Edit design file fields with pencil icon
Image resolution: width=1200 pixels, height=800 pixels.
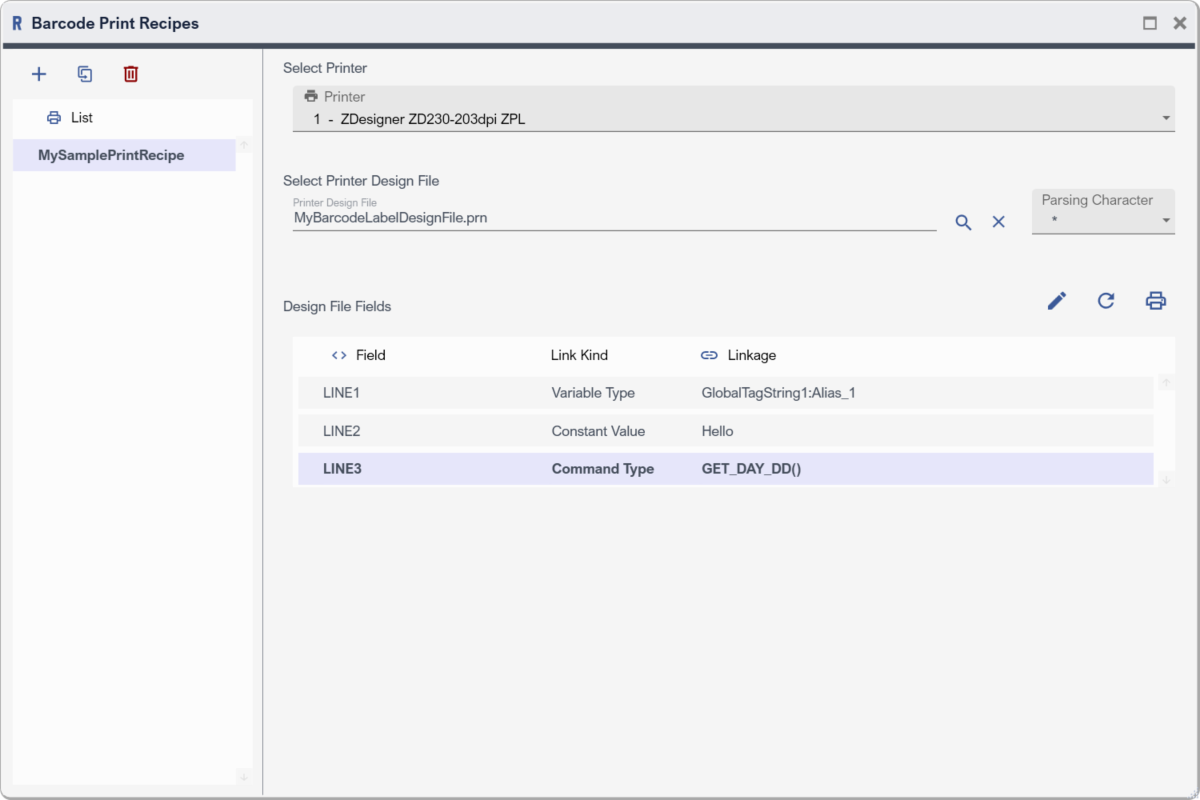tap(1057, 301)
